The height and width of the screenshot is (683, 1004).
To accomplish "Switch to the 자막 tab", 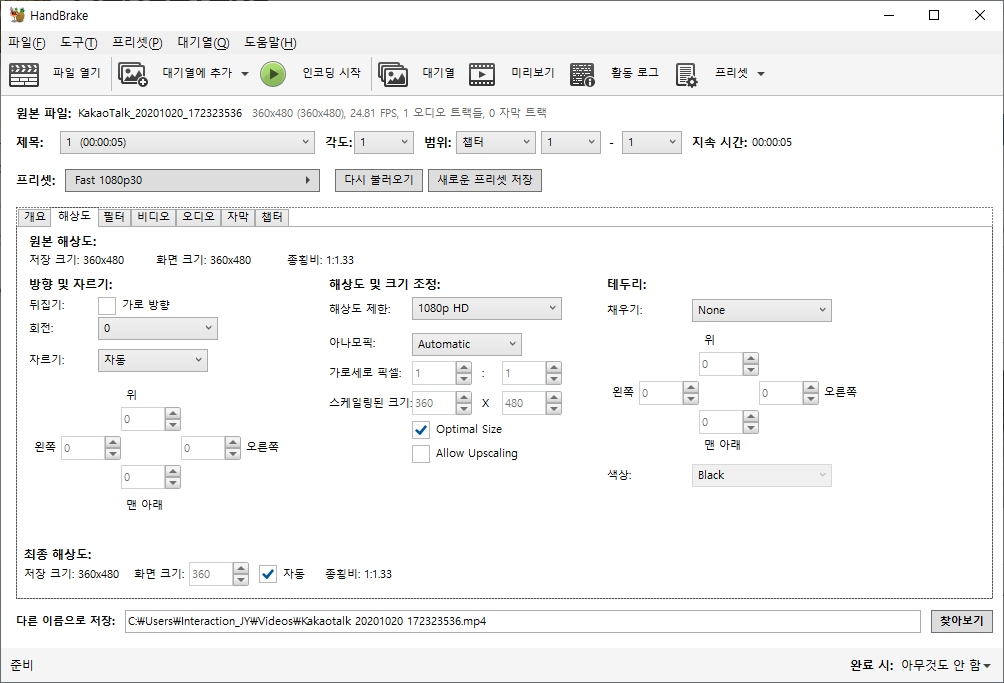I will click(x=238, y=218).
